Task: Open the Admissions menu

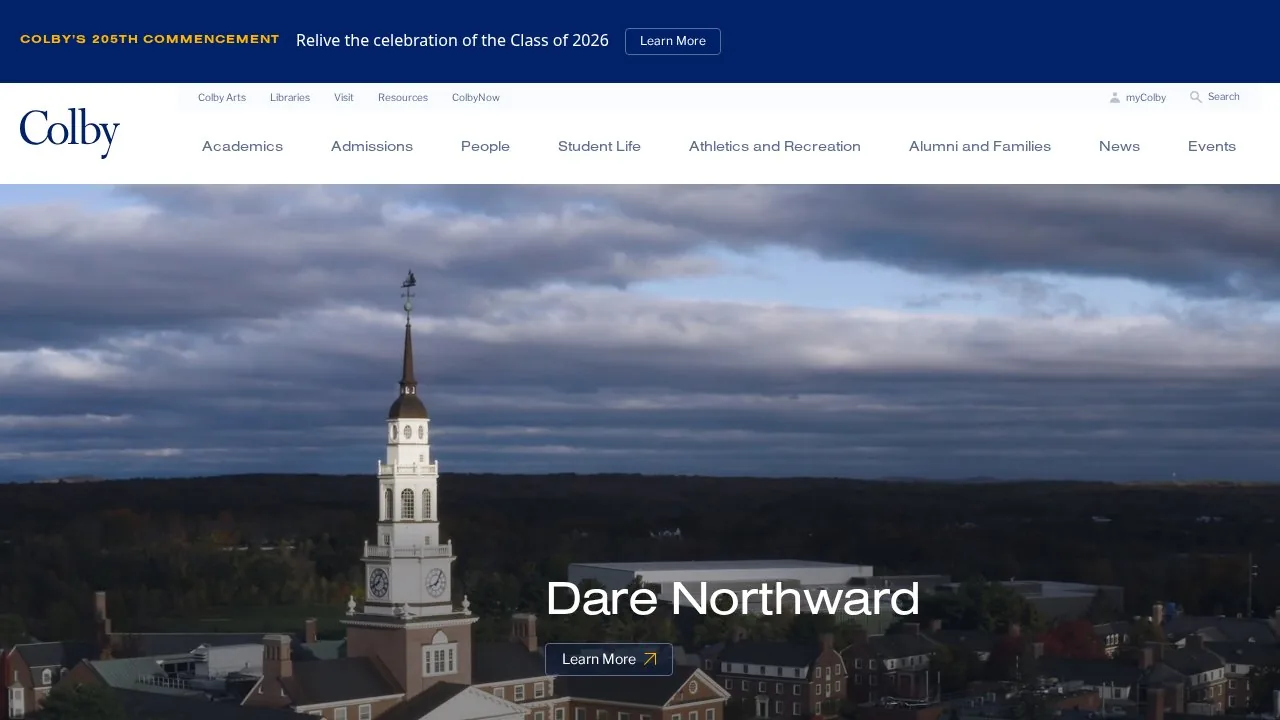Action: tap(372, 146)
